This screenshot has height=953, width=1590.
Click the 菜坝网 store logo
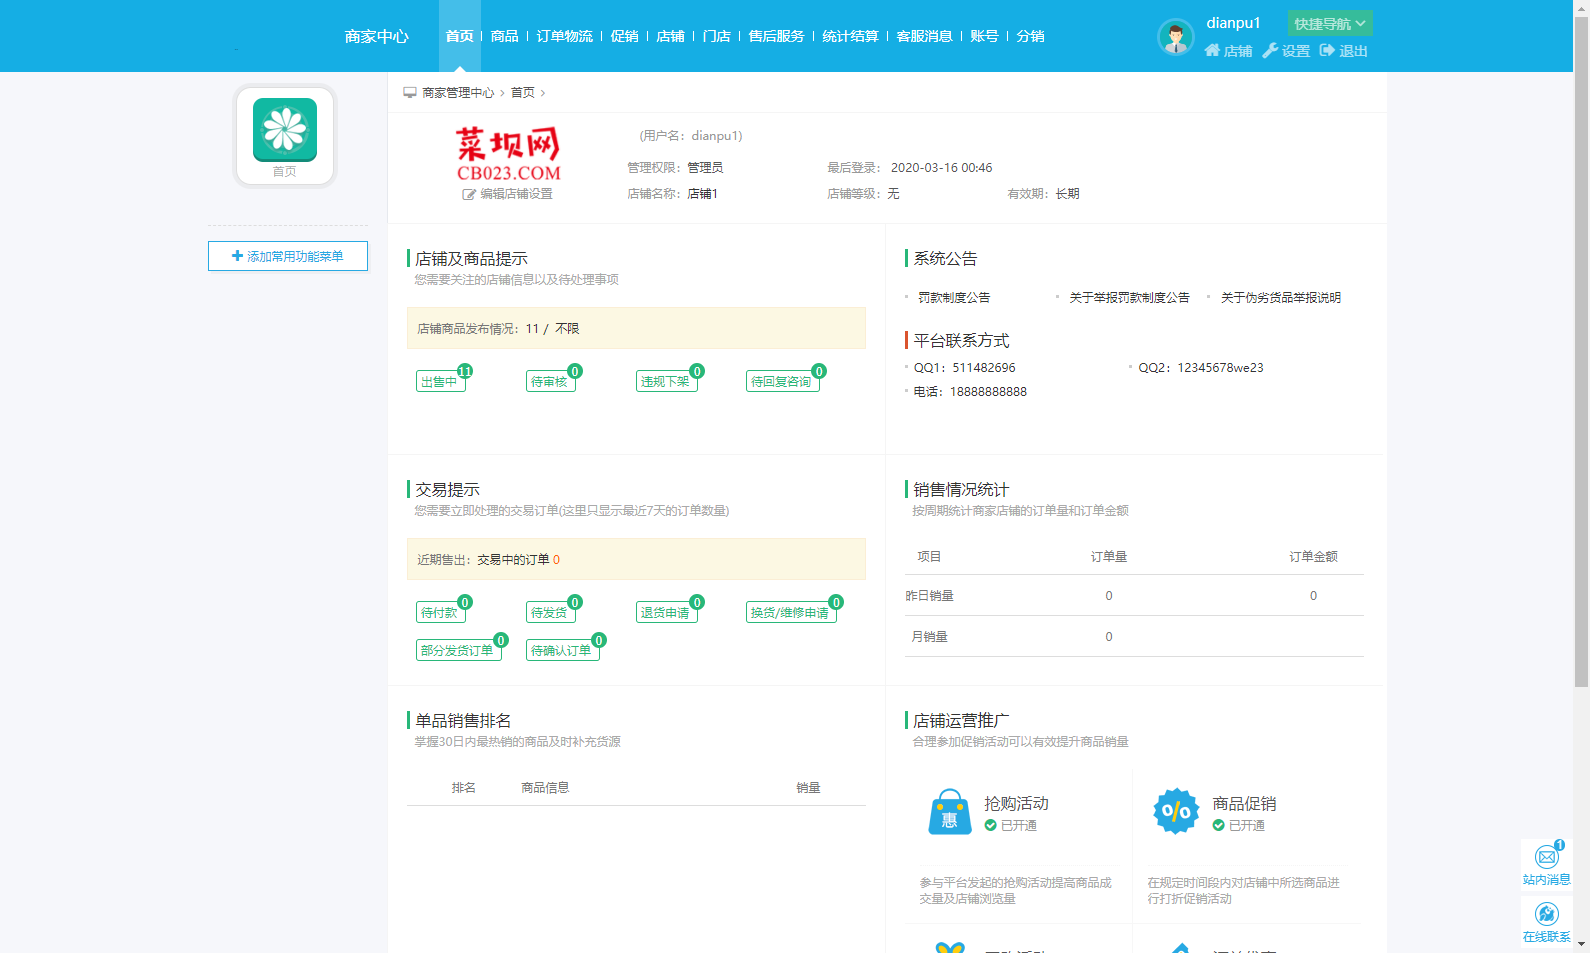508,154
